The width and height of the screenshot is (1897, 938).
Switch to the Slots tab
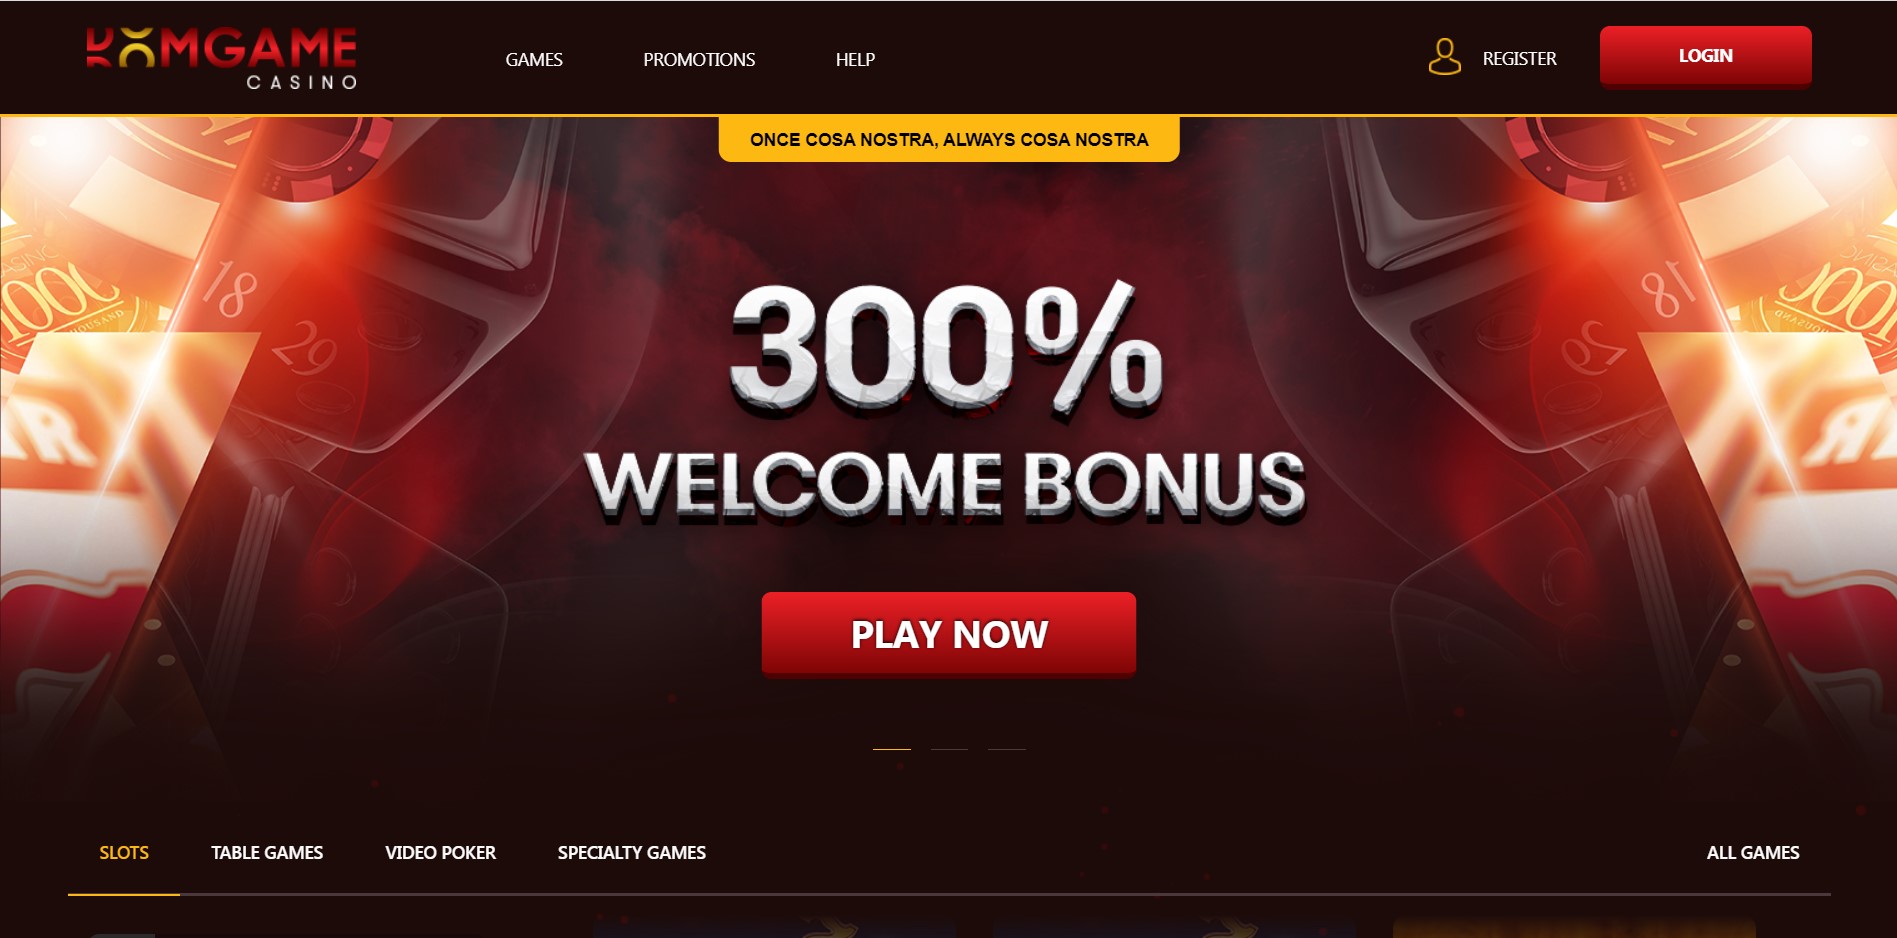point(124,853)
